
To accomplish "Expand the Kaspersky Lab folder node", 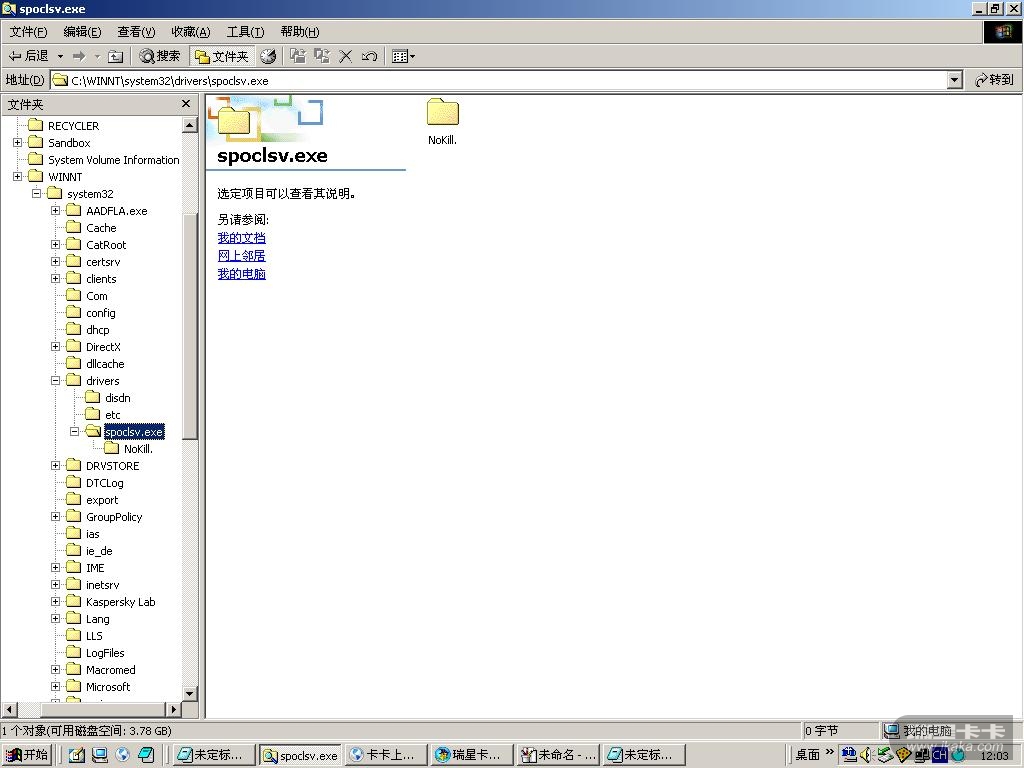I will 57,602.
